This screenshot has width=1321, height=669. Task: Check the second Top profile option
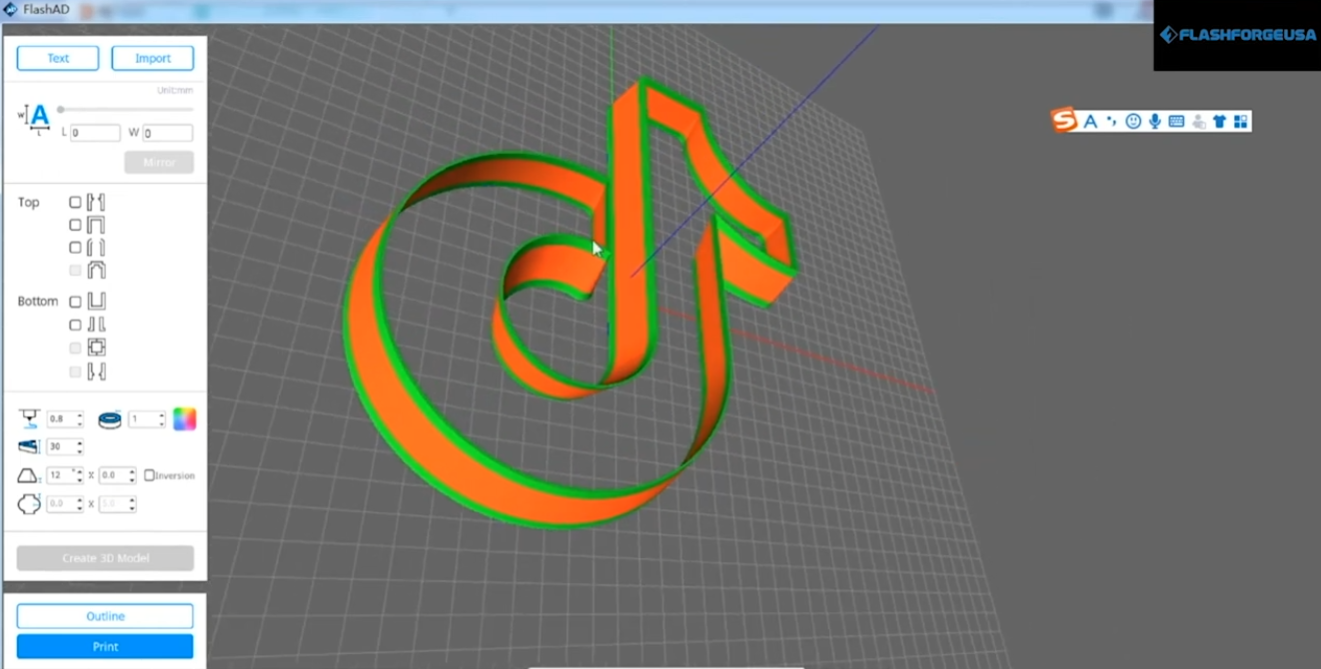[x=75, y=225]
